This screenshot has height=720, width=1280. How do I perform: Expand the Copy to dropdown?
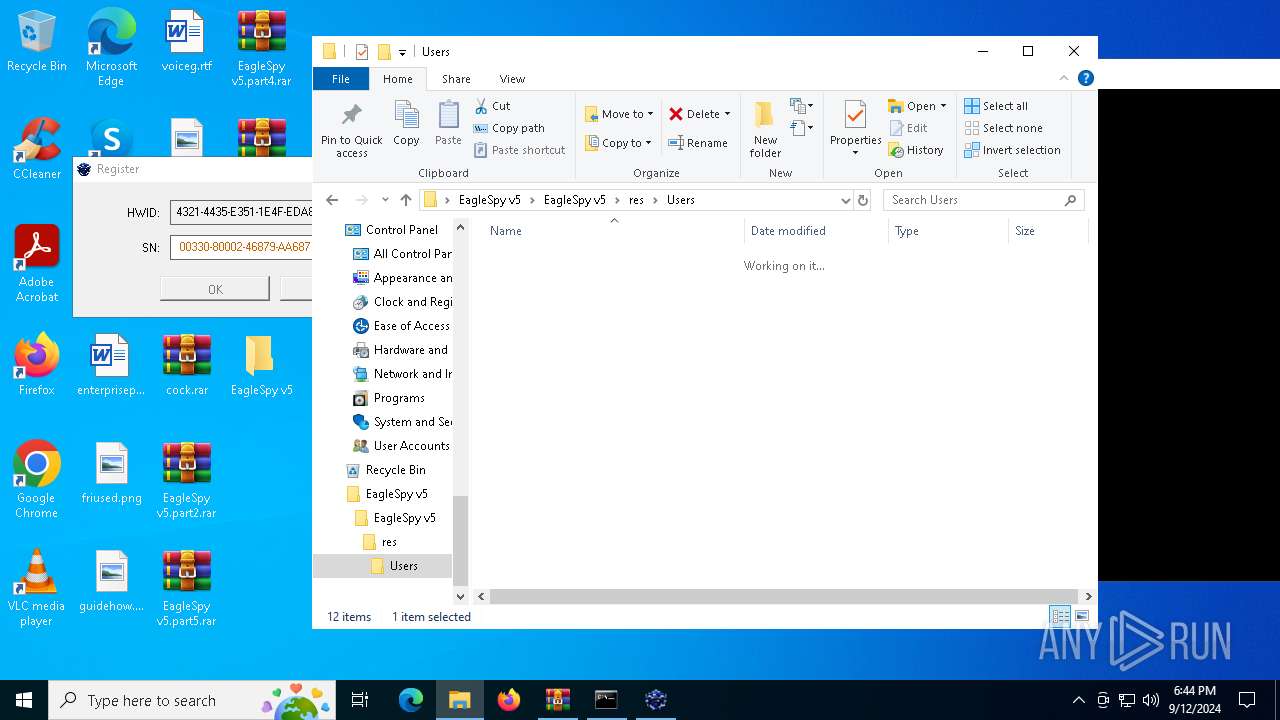click(x=648, y=143)
